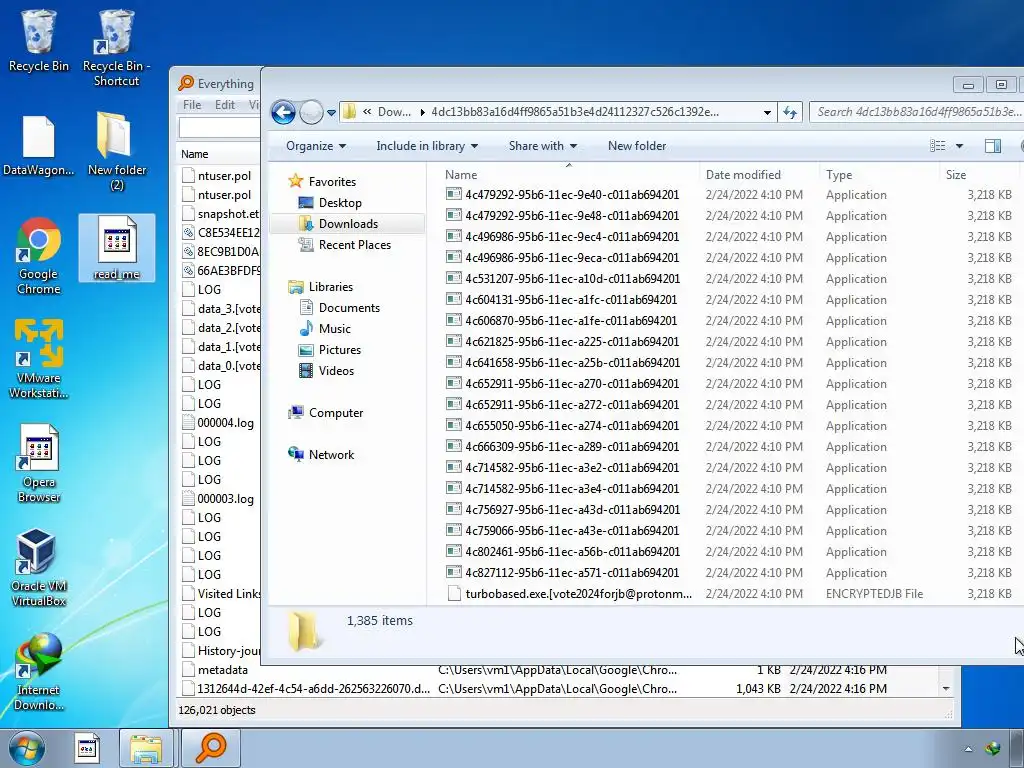The width and height of the screenshot is (1024, 768).
Task: Select Libraries in navigation pane
Action: point(330,287)
